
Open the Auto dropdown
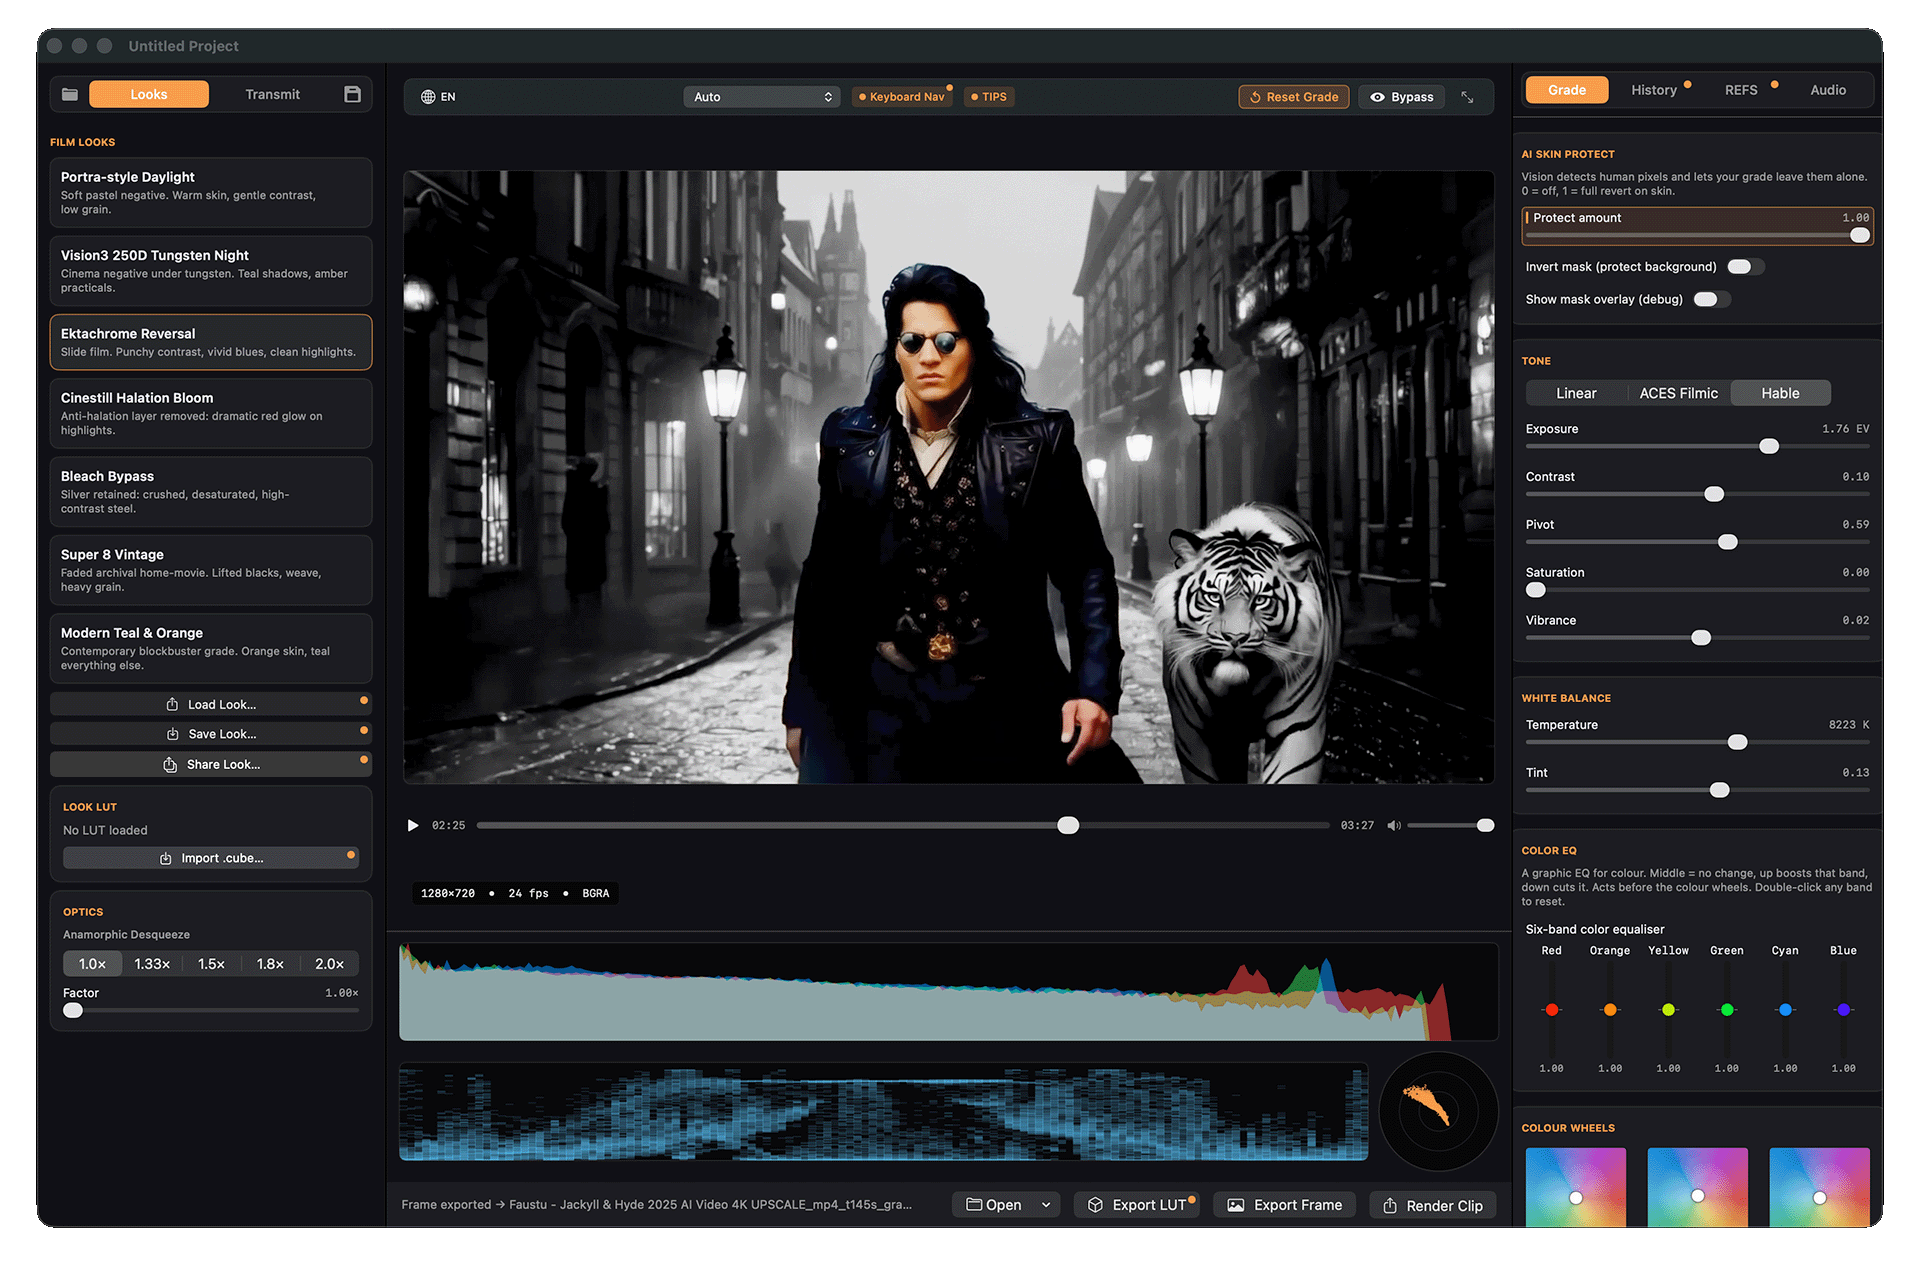click(x=762, y=97)
